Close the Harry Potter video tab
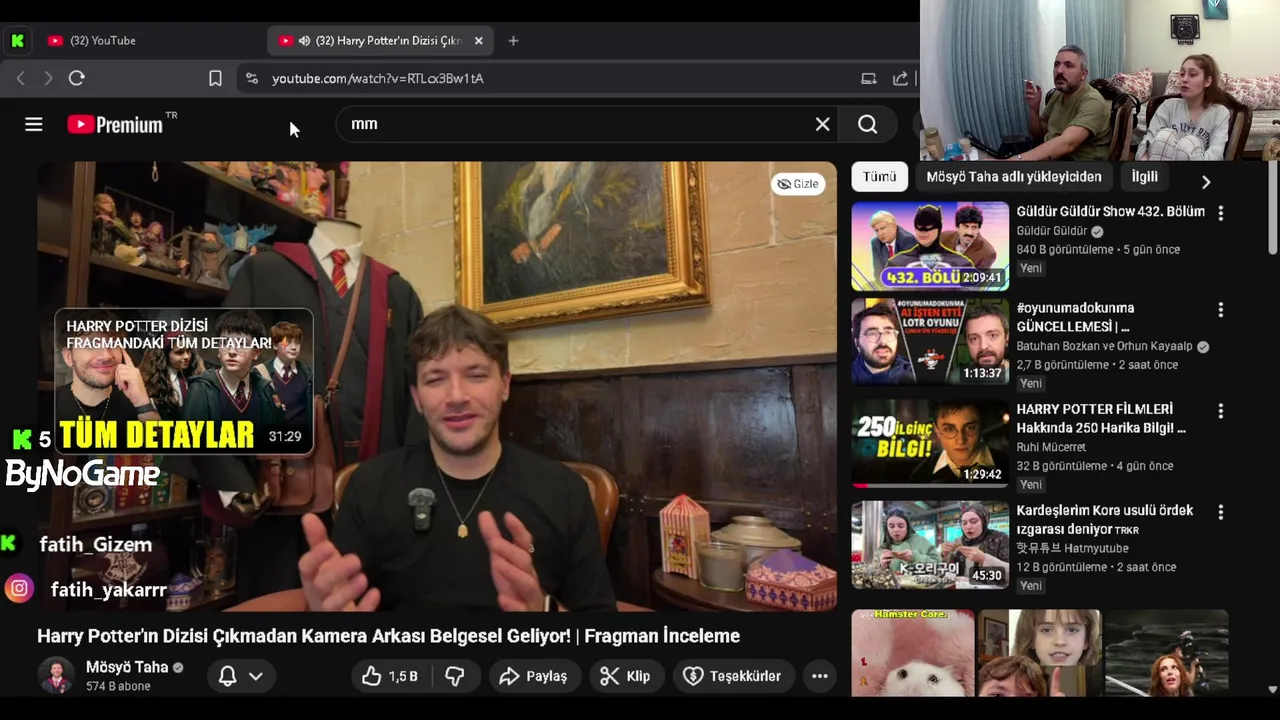 click(x=478, y=41)
